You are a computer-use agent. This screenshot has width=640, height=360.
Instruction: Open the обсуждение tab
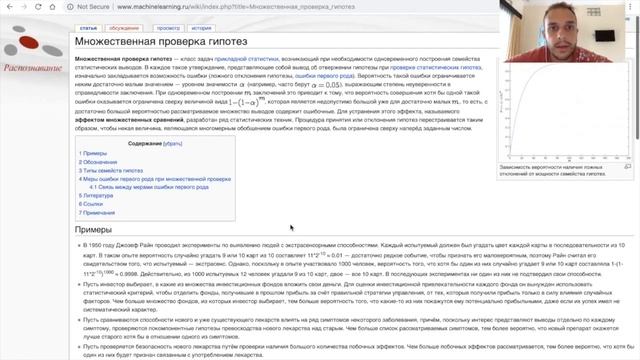pos(124,28)
